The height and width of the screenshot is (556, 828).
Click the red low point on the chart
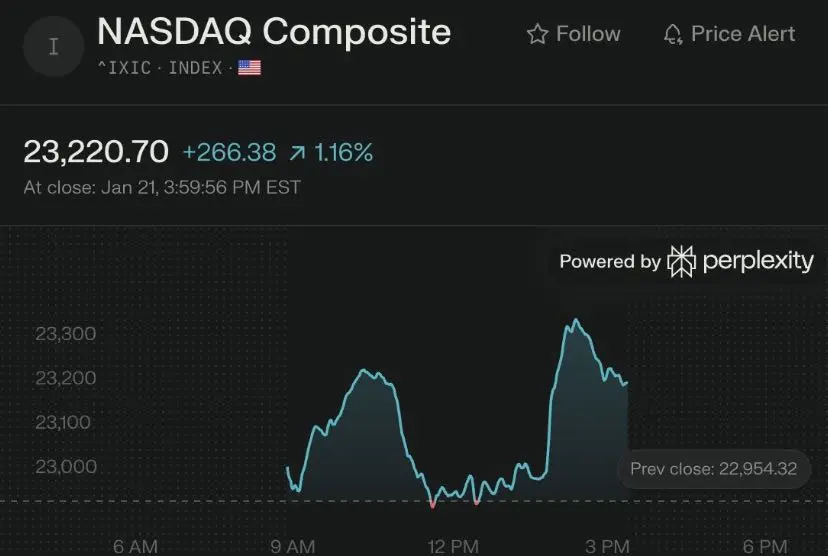tap(432, 505)
